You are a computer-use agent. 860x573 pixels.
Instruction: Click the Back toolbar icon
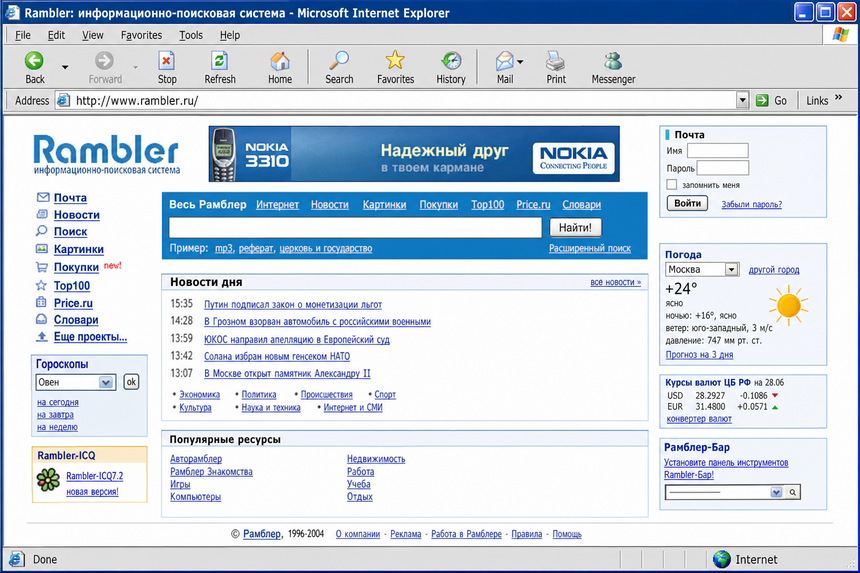coord(34,61)
